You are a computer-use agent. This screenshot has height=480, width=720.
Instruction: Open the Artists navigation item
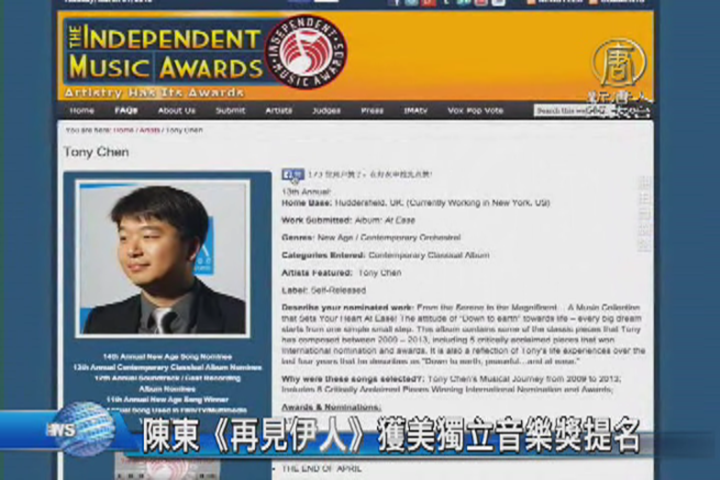pos(279,110)
